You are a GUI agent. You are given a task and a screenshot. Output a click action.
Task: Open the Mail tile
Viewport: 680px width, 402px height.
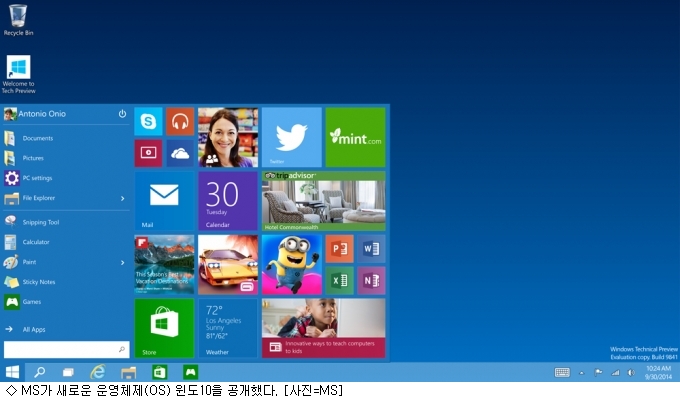pyautogui.click(x=164, y=201)
